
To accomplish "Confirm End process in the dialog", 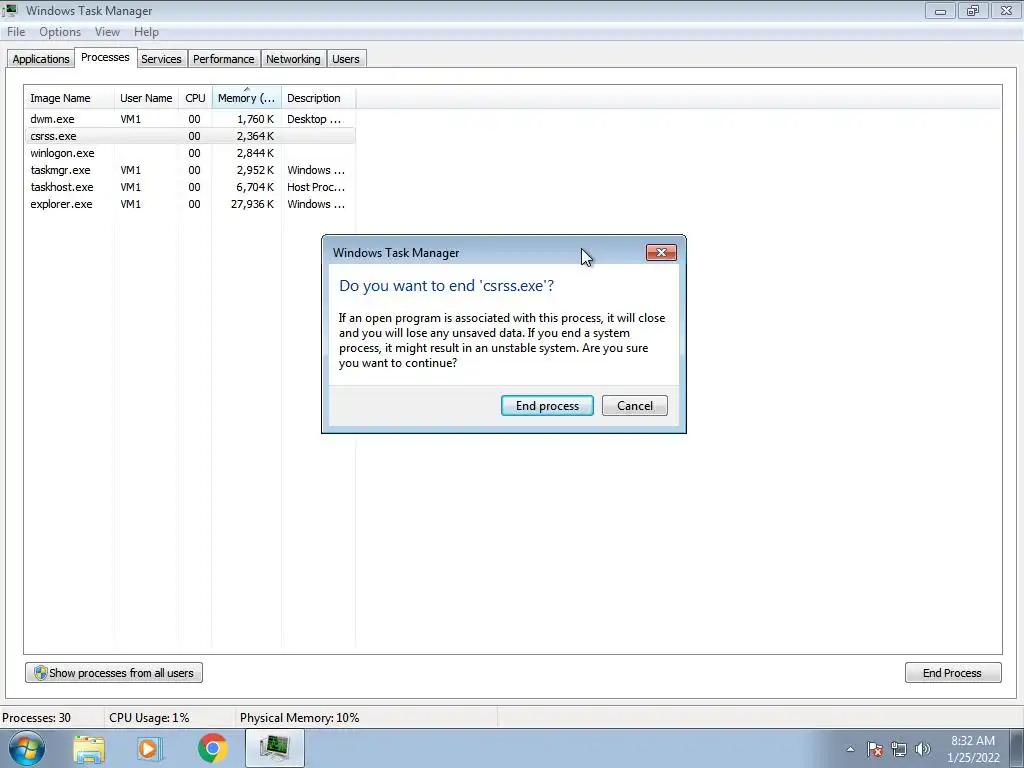I will click(547, 406).
